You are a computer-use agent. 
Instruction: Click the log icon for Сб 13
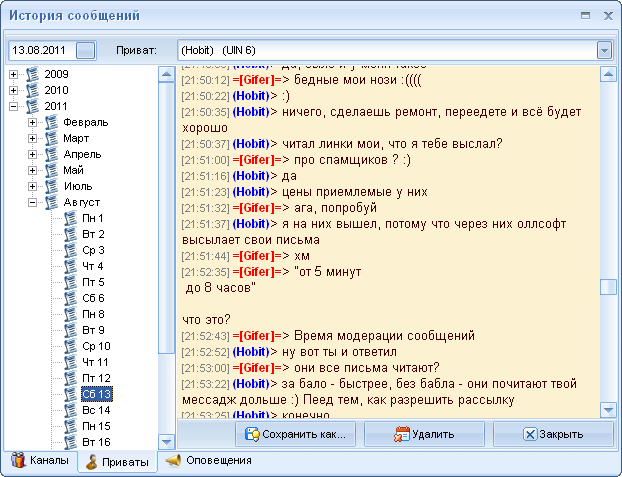(71, 394)
